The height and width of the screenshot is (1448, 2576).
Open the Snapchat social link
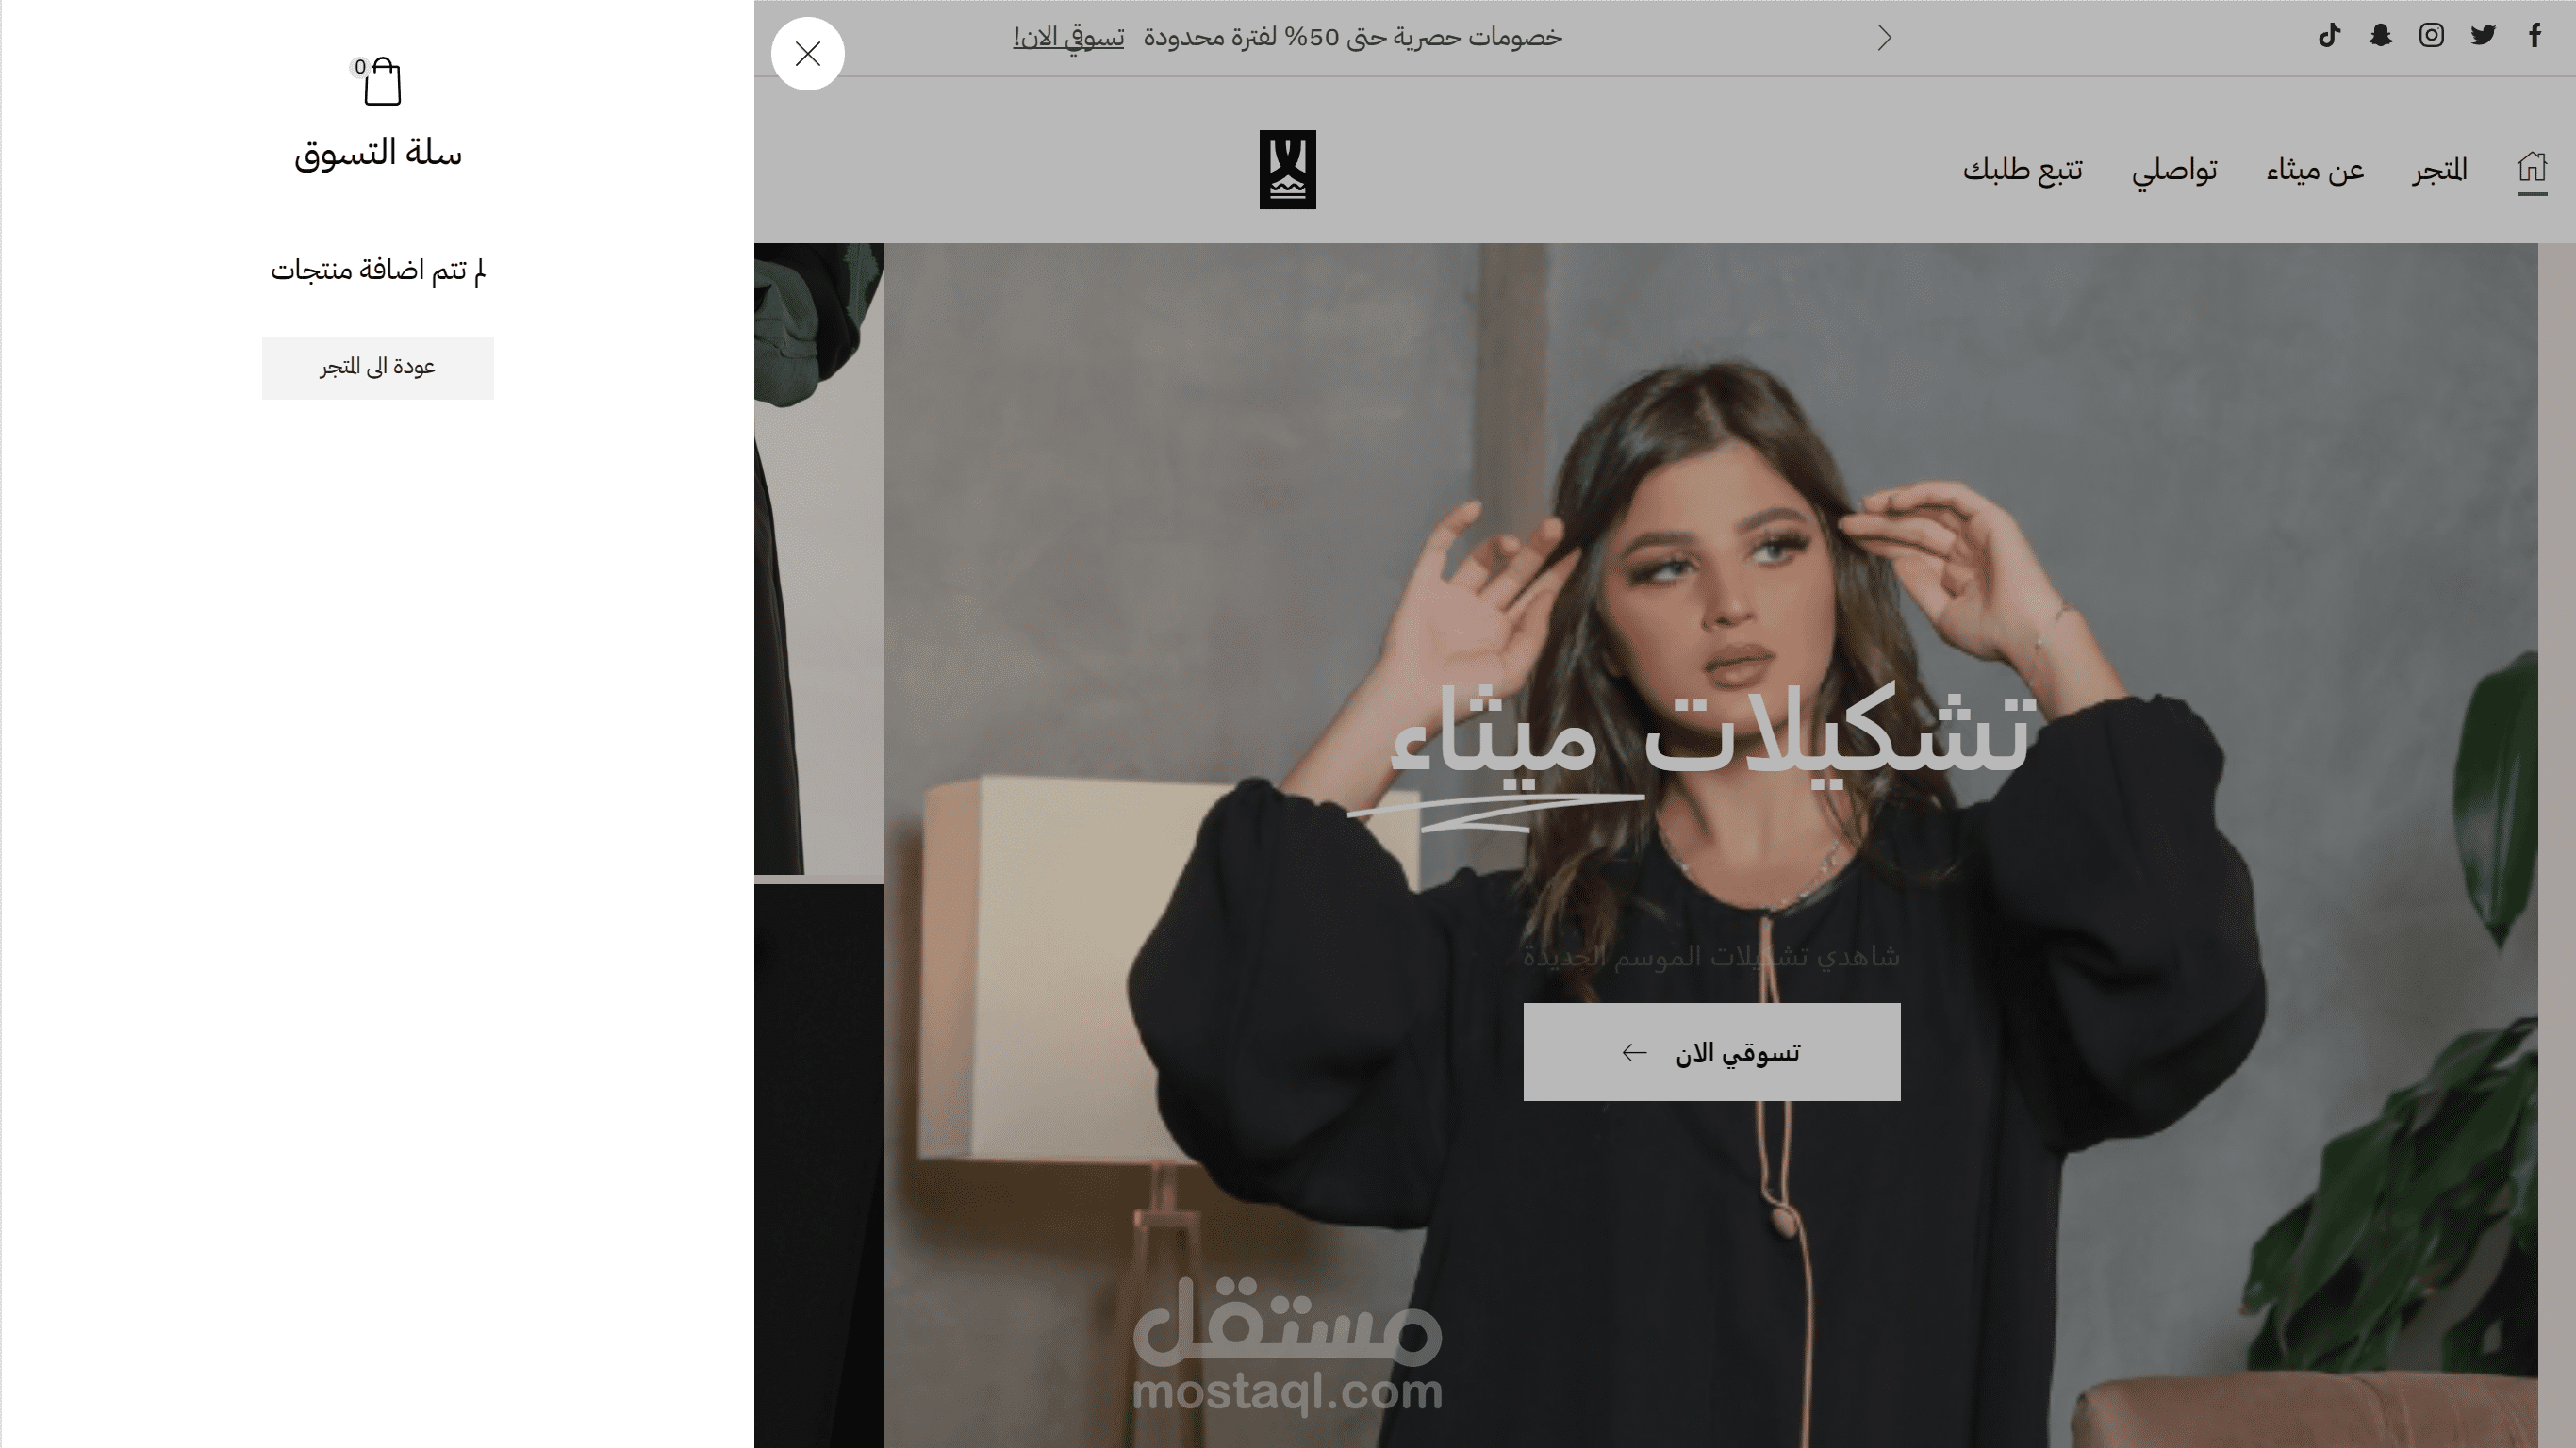click(x=2380, y=36)
